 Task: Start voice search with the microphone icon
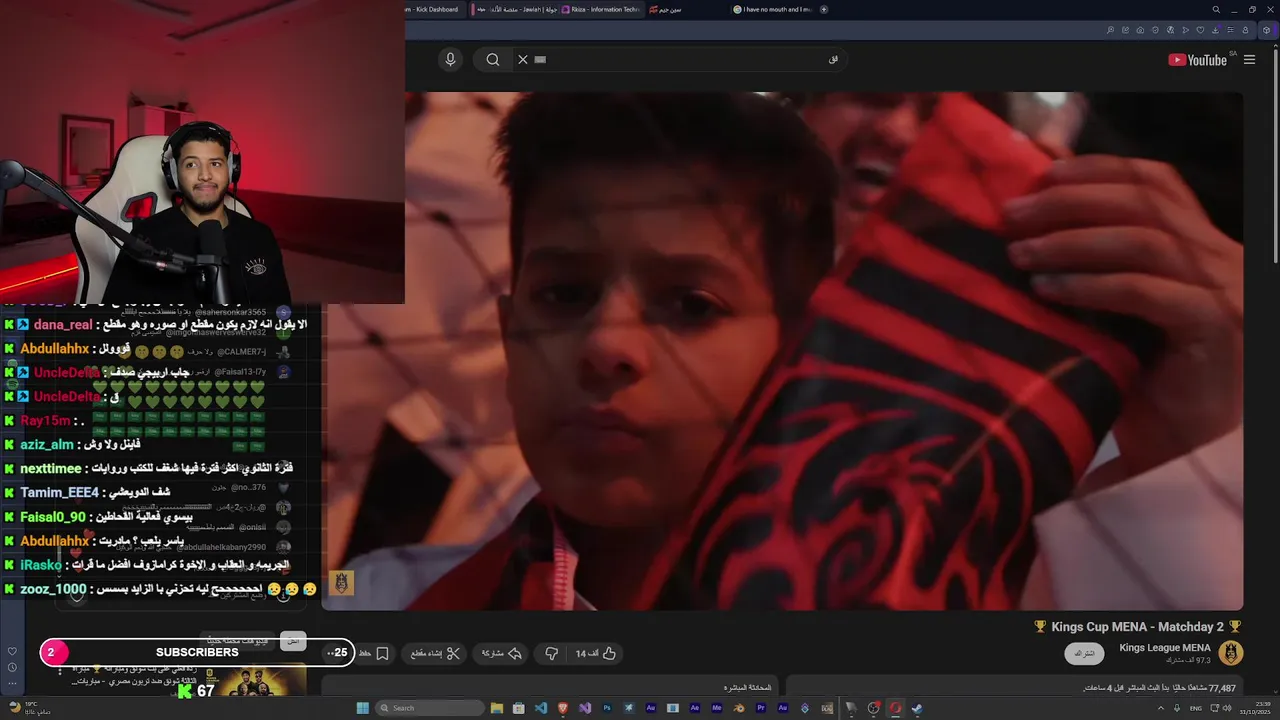(x=450, y=59)
